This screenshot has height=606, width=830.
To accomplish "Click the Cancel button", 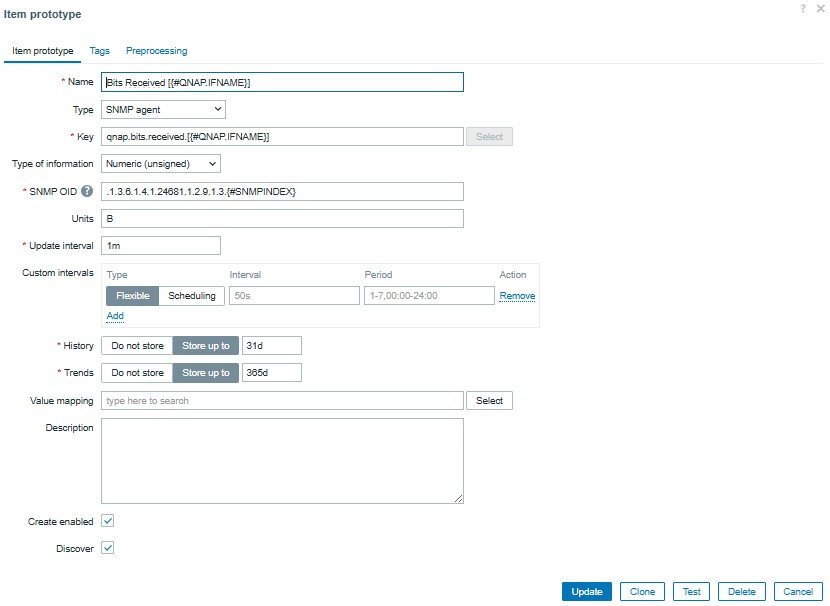I will 798,592.
